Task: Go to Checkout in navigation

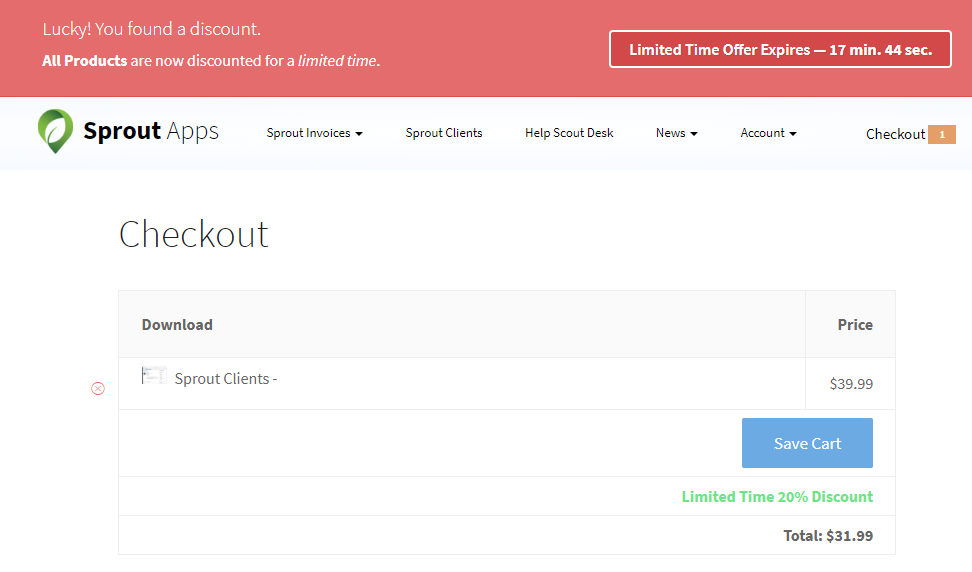Action: [x=895, y=134]
